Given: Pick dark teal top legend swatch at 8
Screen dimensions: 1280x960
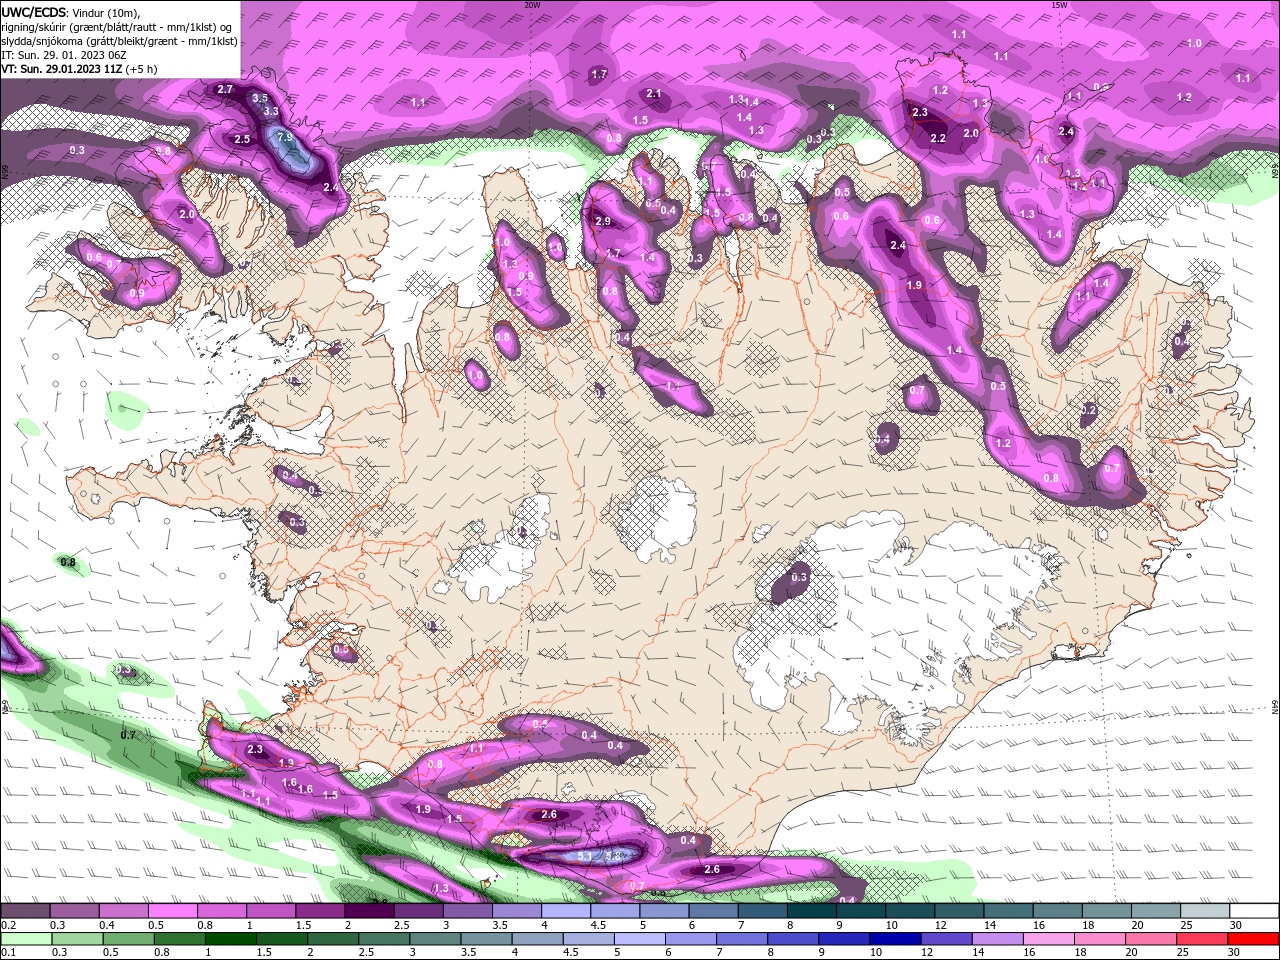Looking at the screenshot, I should click(x=810, y=911).
